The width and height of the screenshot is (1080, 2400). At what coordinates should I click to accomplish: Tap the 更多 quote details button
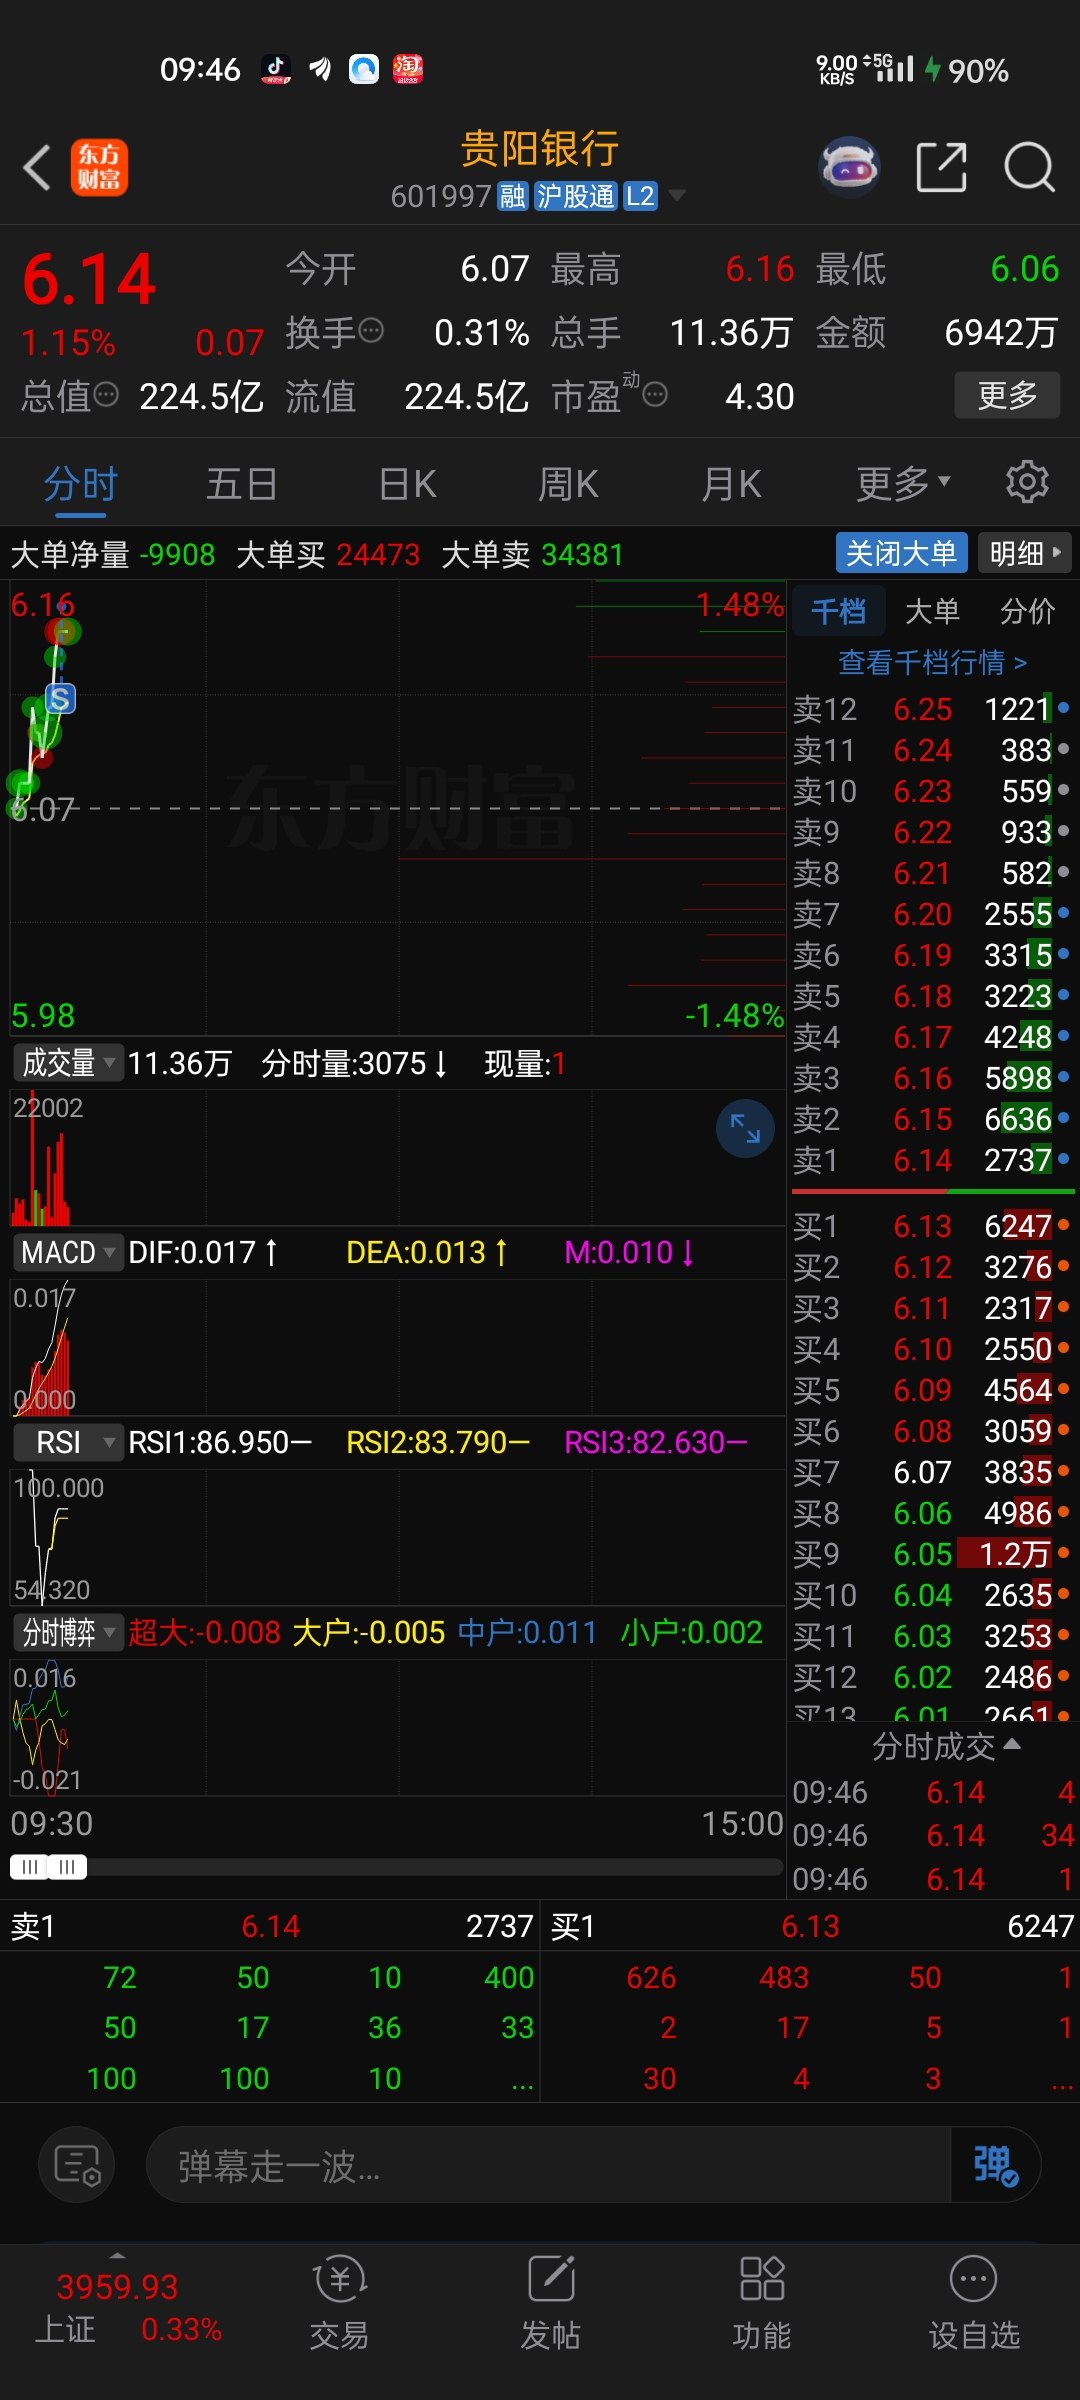pyautogui.click(x=1007, y=395)
